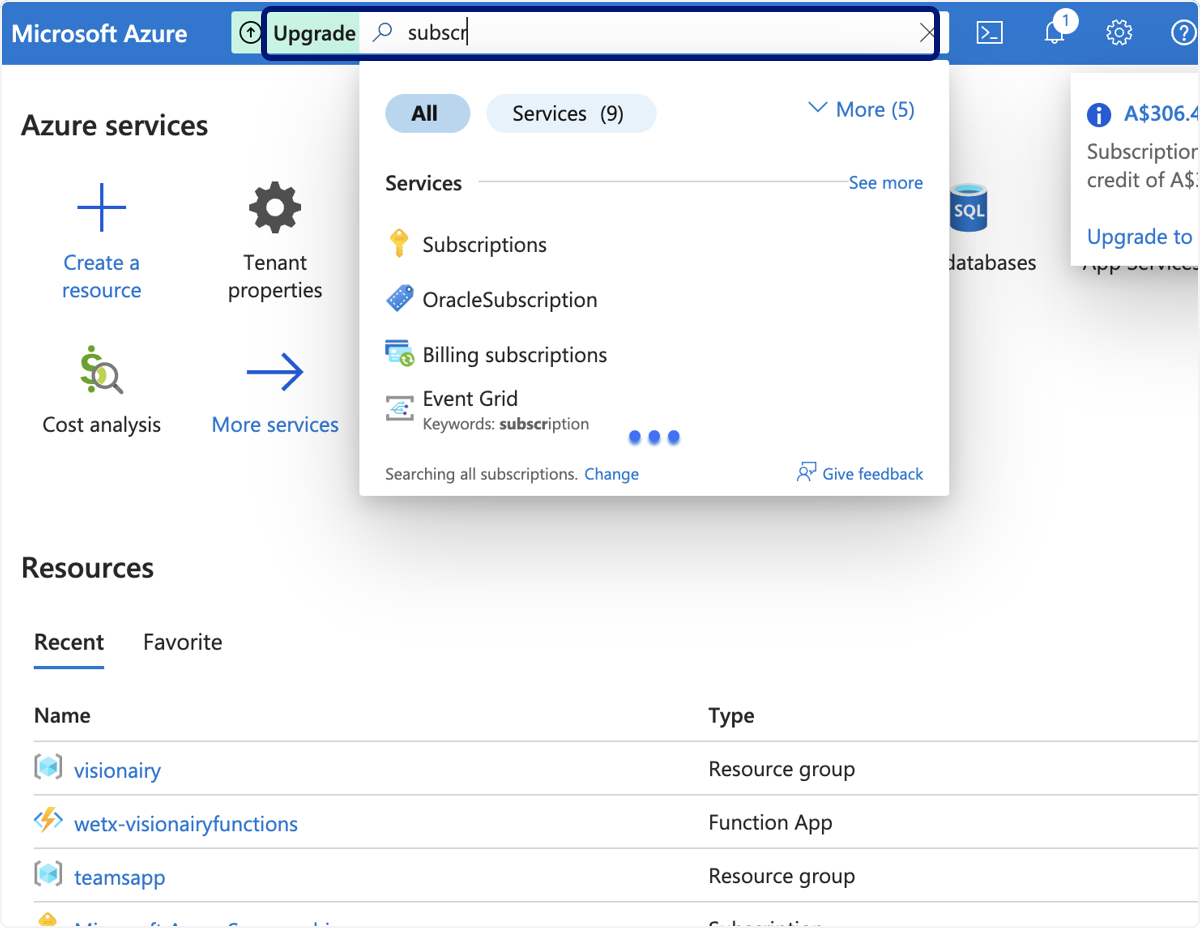This screenshot has width=1200, height=928.
Task: Open the help question mark icon
Action: [x=1183, y=33]
